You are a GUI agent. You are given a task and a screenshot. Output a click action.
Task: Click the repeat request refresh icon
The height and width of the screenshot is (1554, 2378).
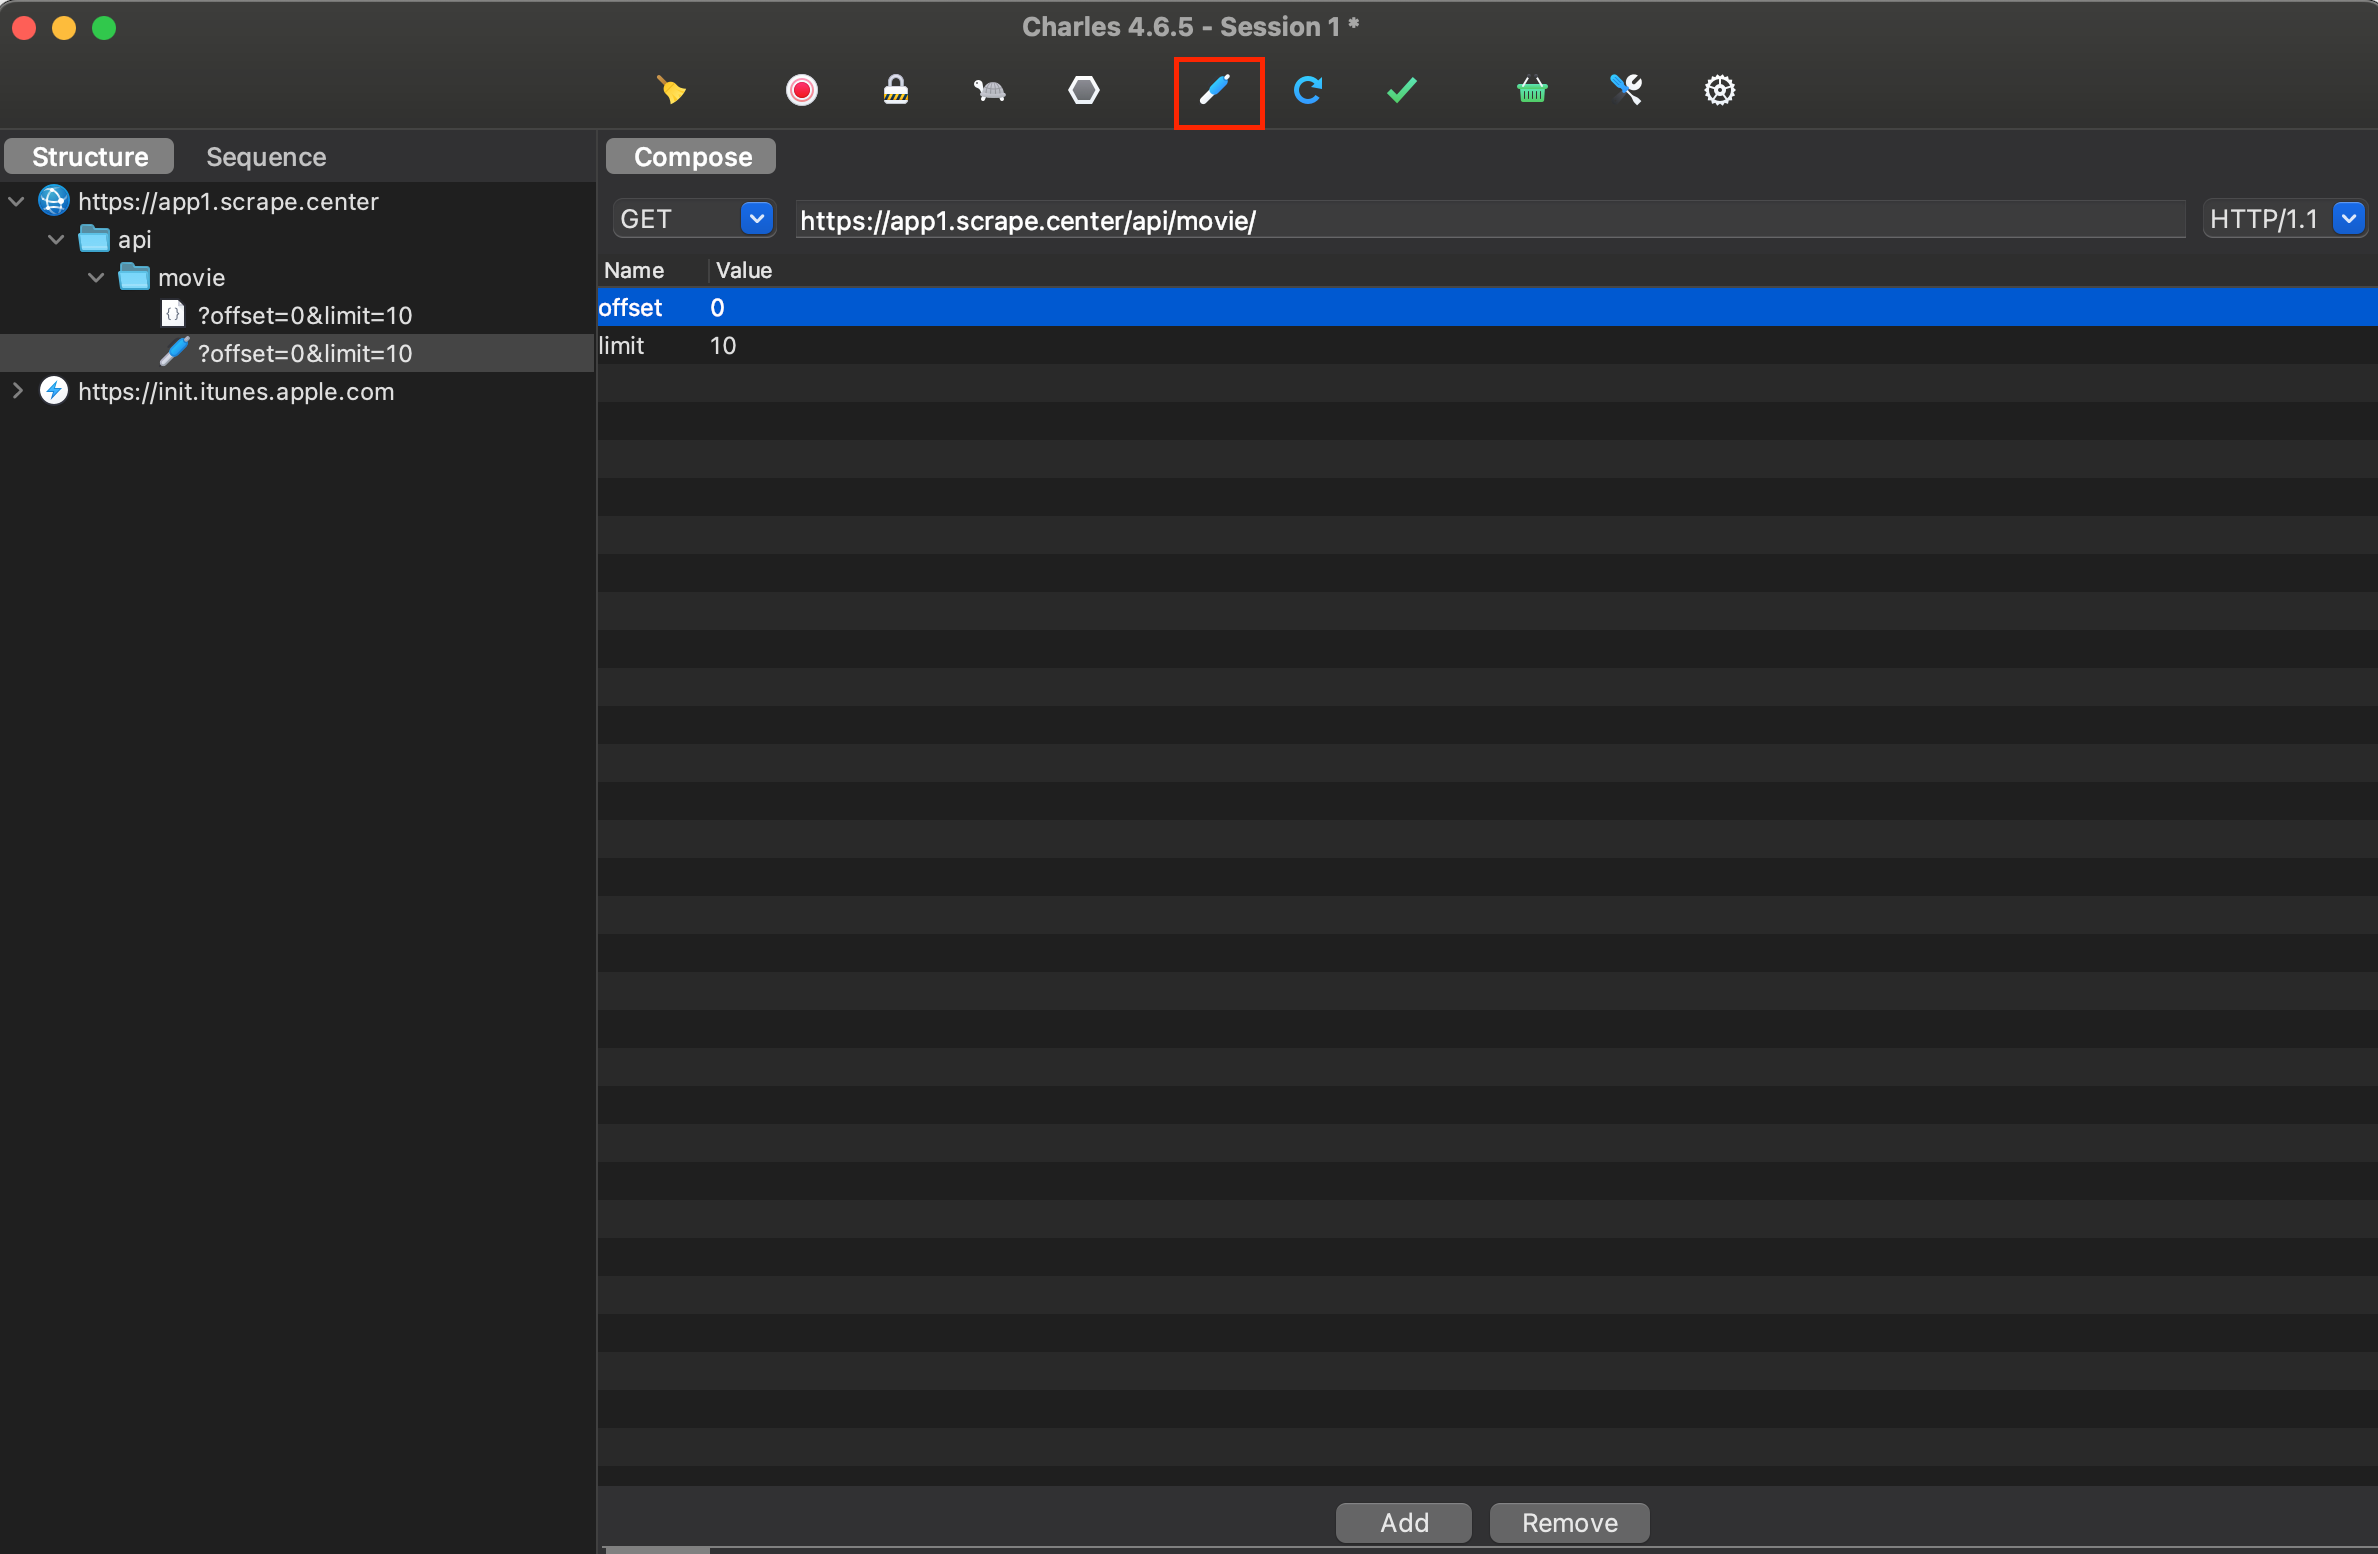point(1307,91)
